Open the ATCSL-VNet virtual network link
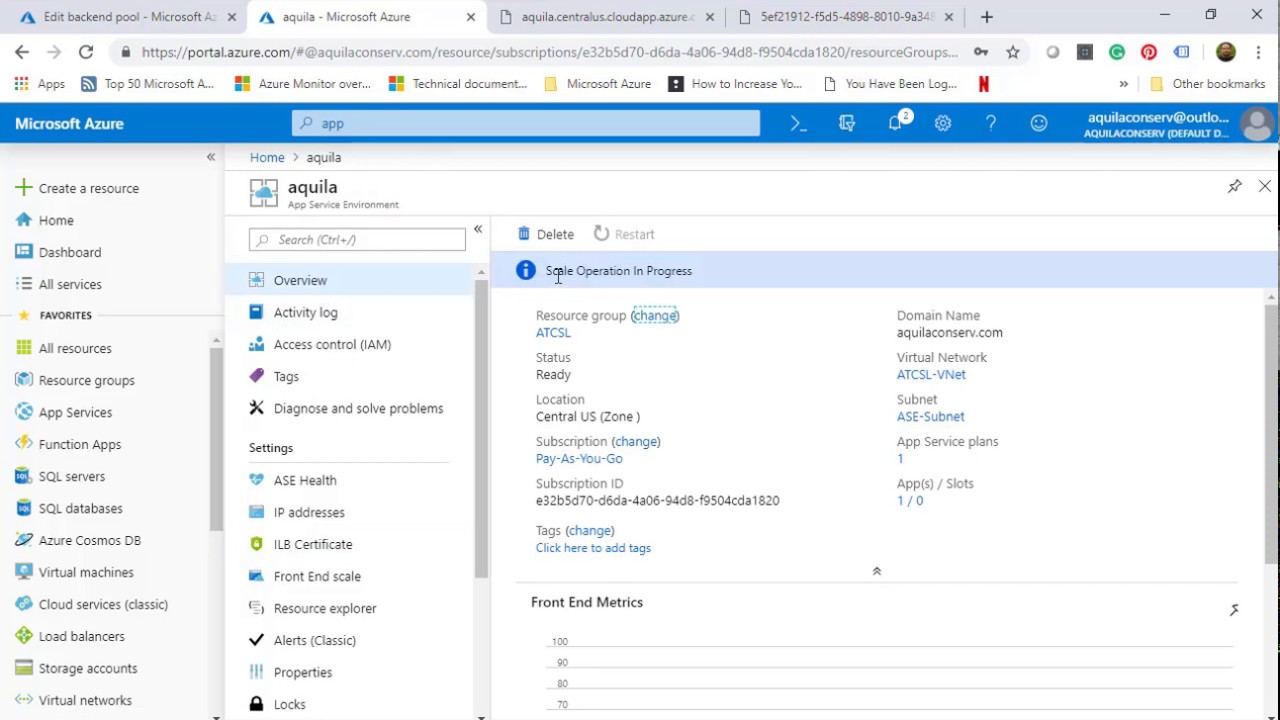The height and width of the screenshot is (720, 1280). tap(931, 374)
